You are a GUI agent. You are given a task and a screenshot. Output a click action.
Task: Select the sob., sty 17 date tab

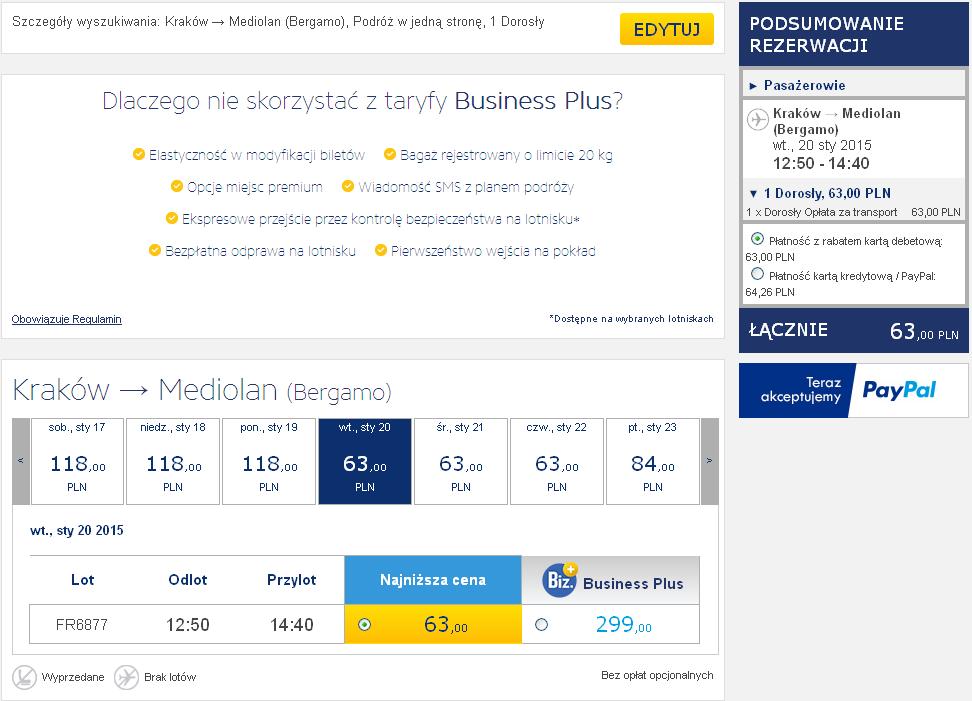click(x=77, y=461)
